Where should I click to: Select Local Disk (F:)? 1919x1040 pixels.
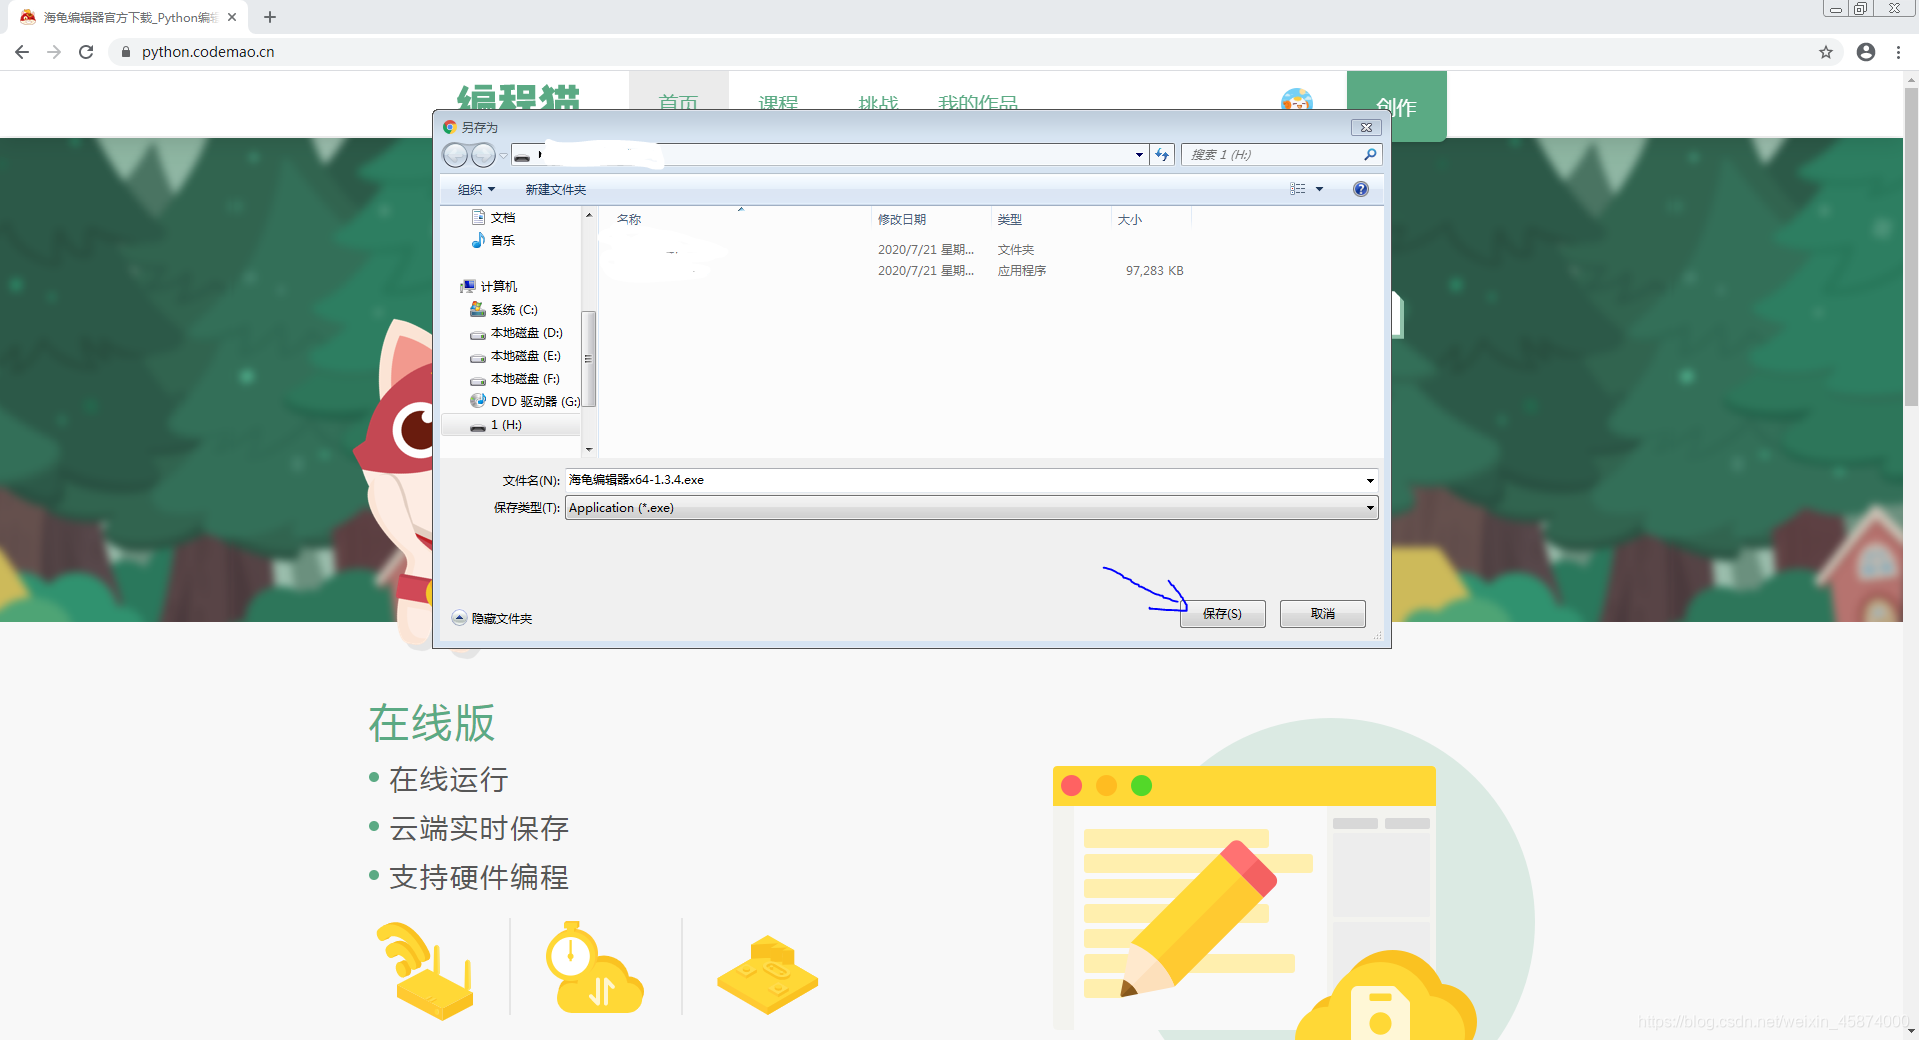[516, 378]
